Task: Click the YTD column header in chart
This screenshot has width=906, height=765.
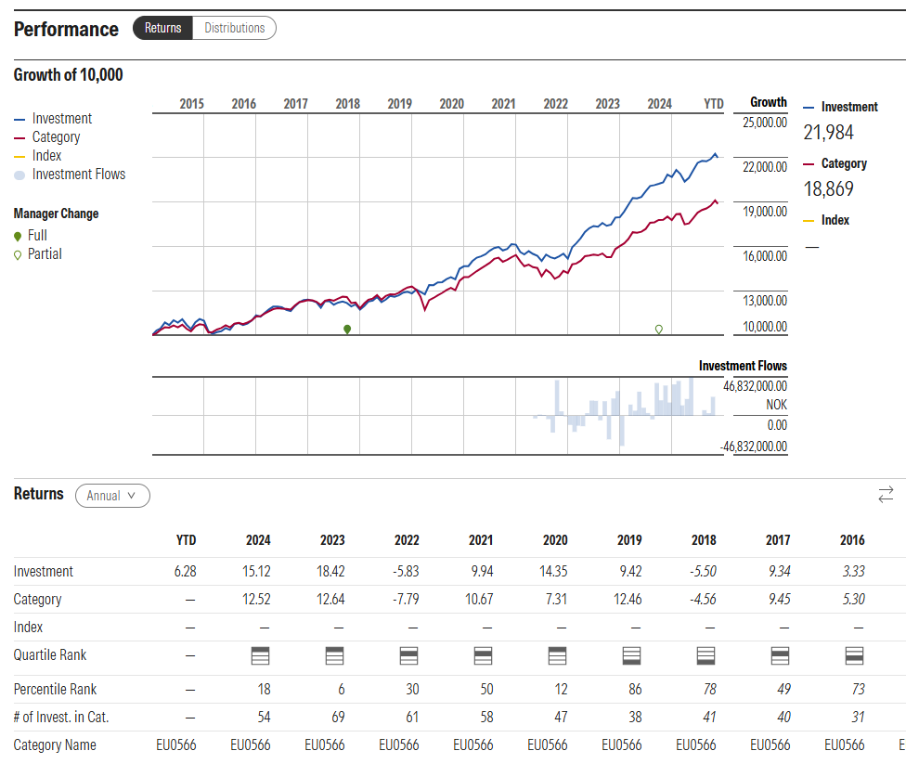Action: click(x=713, y=104)
